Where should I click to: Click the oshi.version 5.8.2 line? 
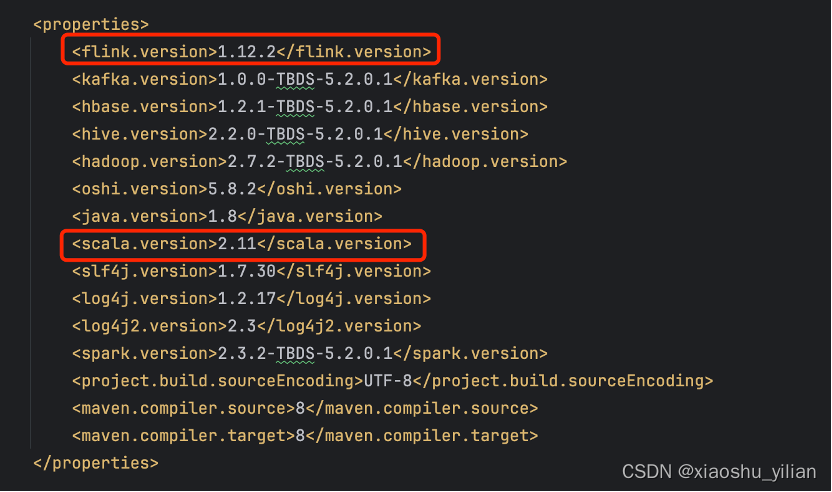[237, 189]
